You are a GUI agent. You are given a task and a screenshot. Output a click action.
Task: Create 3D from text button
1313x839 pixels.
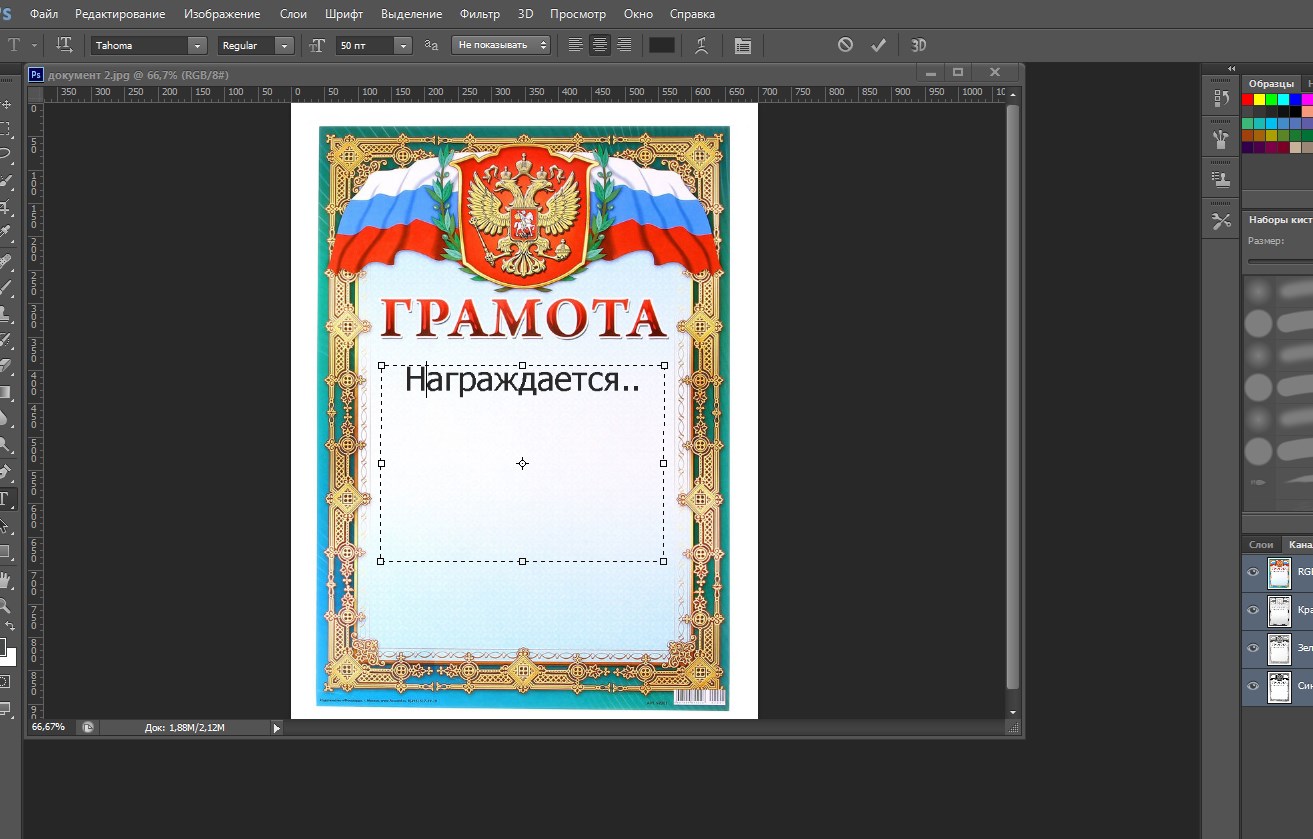918,45
